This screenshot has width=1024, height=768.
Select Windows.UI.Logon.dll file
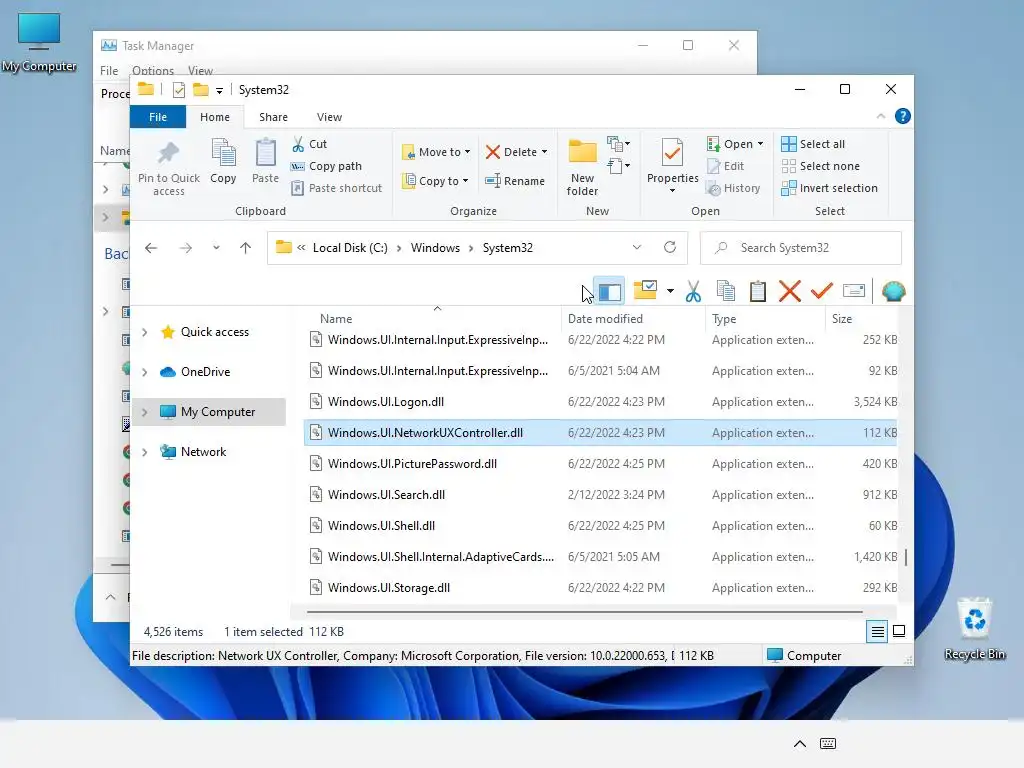click(x=600, y=402)
